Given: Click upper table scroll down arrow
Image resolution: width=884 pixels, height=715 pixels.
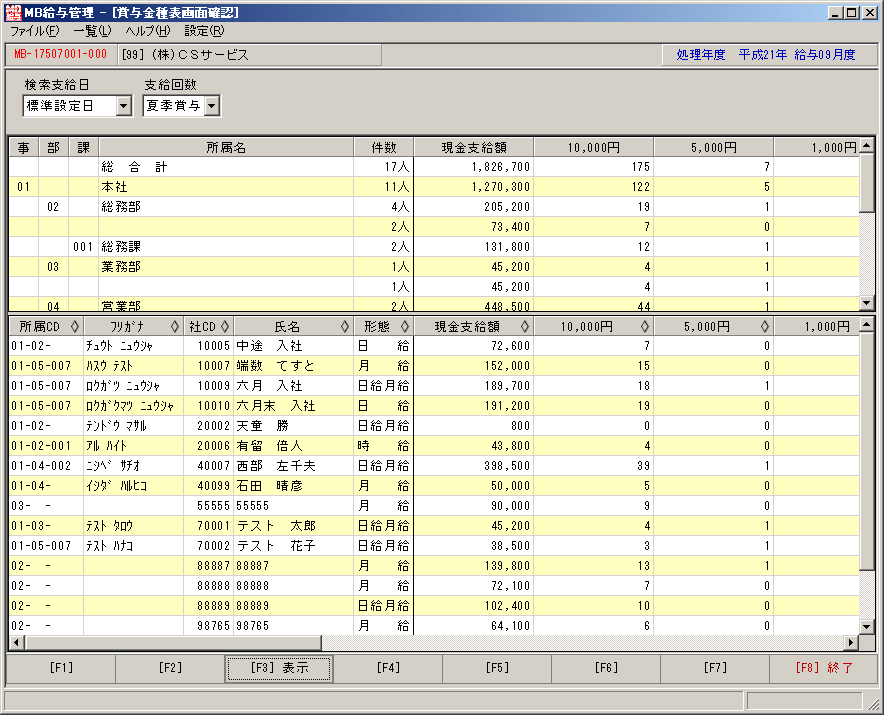Looking at the screenshot, I should pos(867,303).
